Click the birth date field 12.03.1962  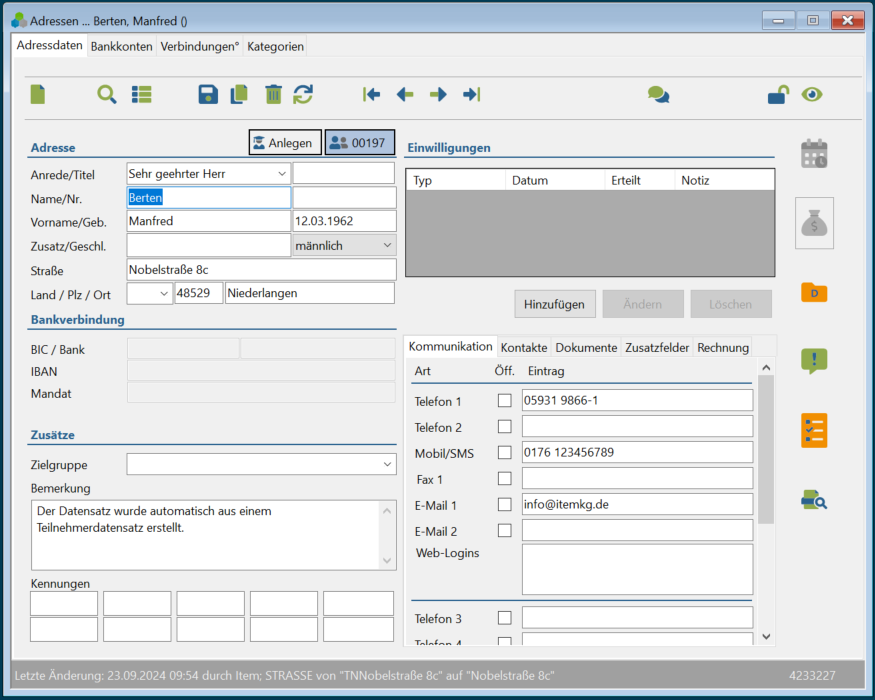(344, 221)
